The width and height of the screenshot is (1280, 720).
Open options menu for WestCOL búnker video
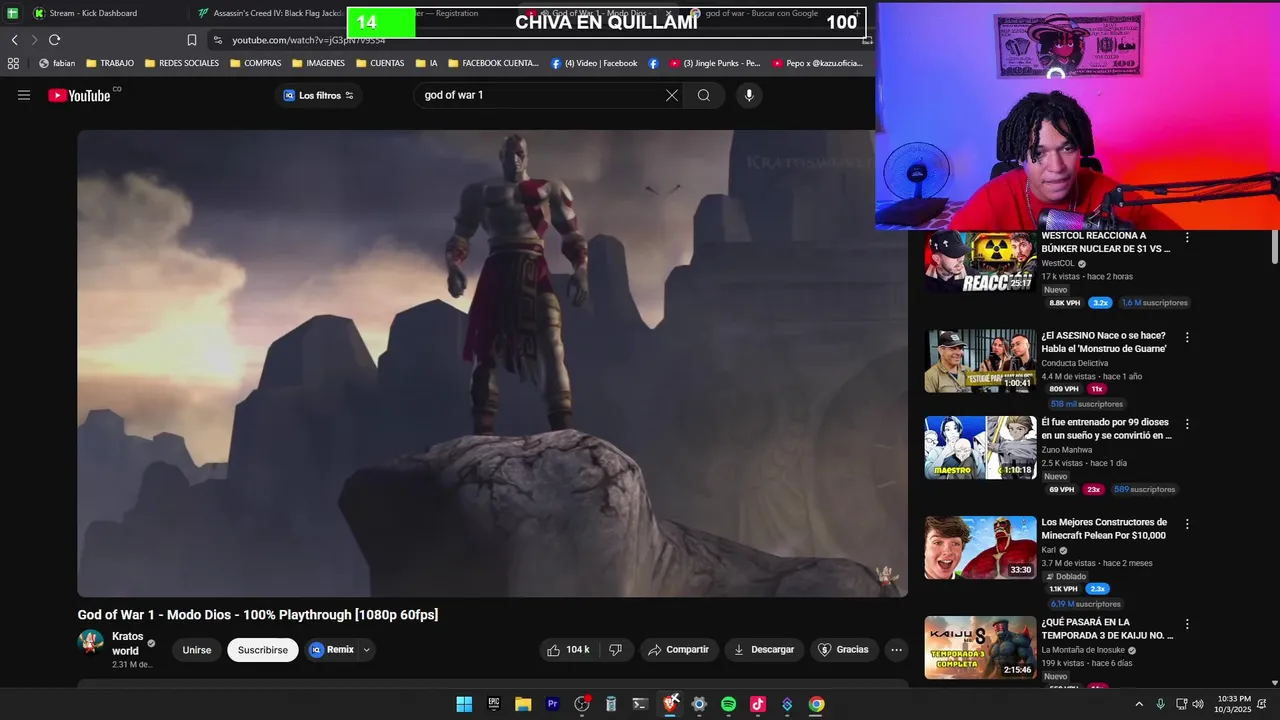1187,238
